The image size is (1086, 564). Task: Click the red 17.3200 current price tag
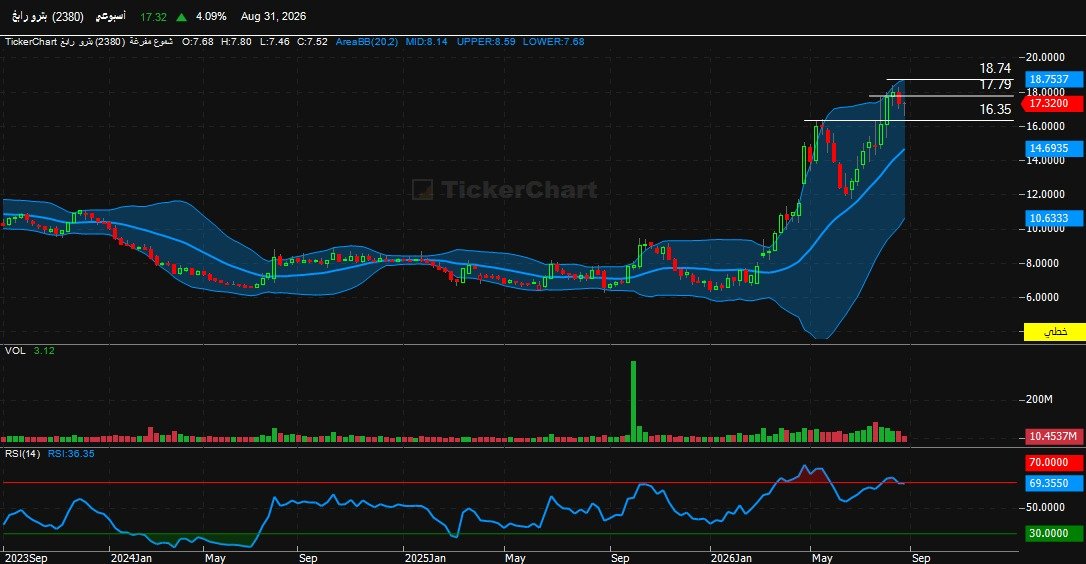(1051, 103)
